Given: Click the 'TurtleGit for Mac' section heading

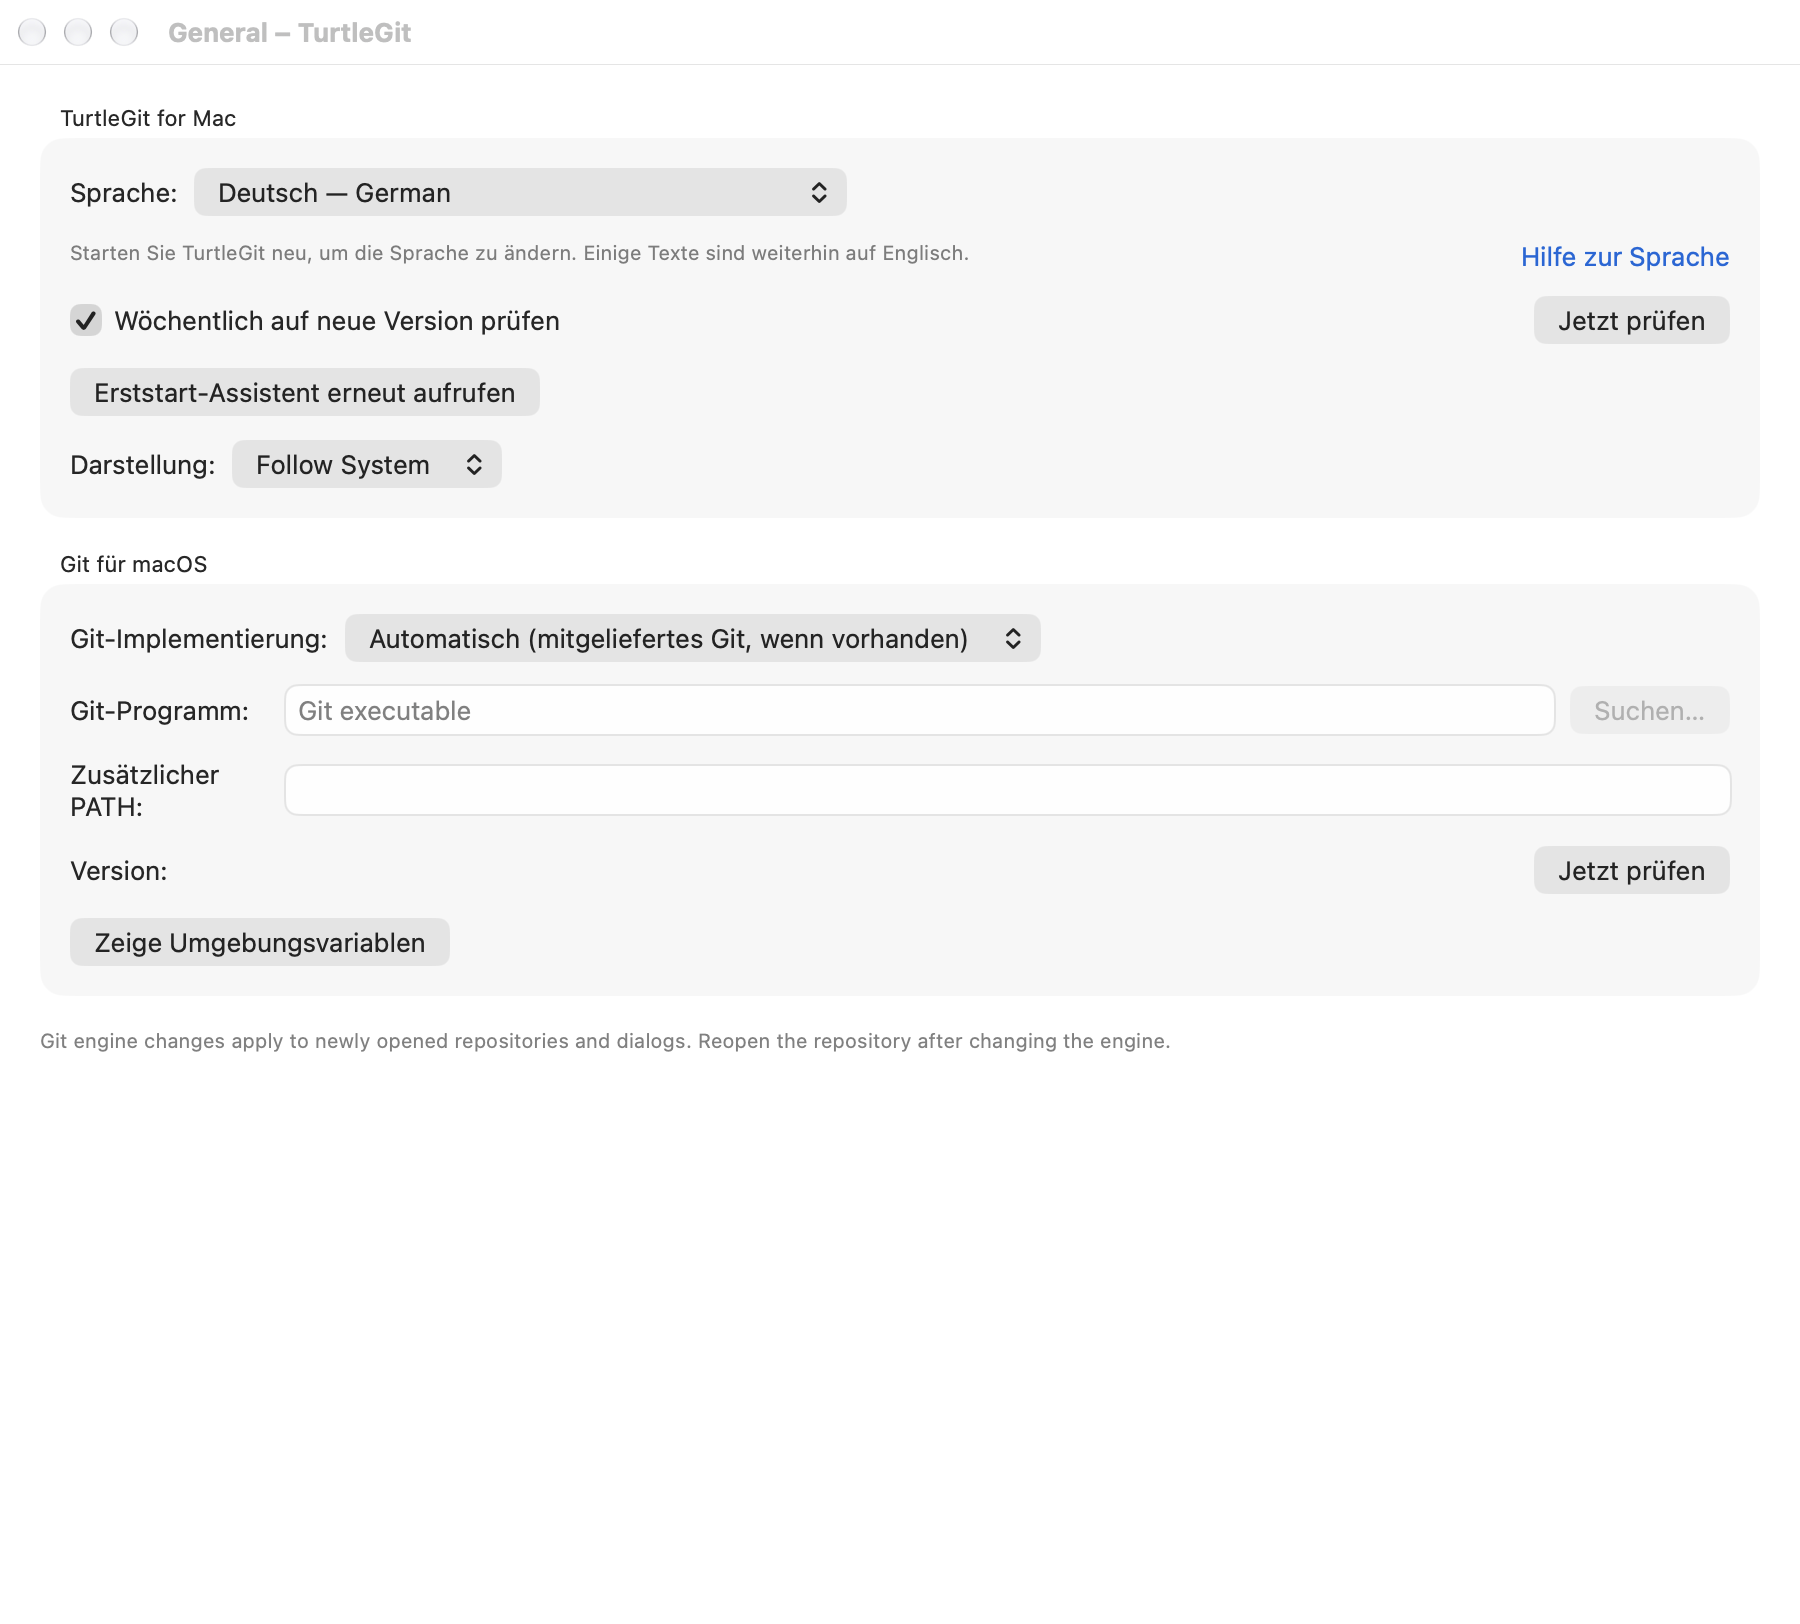Looking at the screenshot, I should (x=148, y=118).
